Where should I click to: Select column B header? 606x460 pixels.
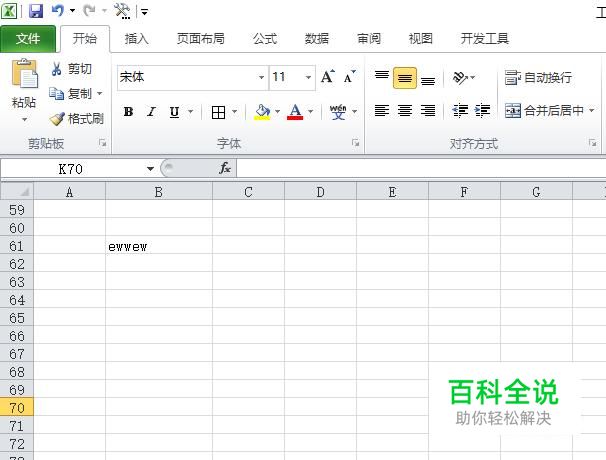159,192
